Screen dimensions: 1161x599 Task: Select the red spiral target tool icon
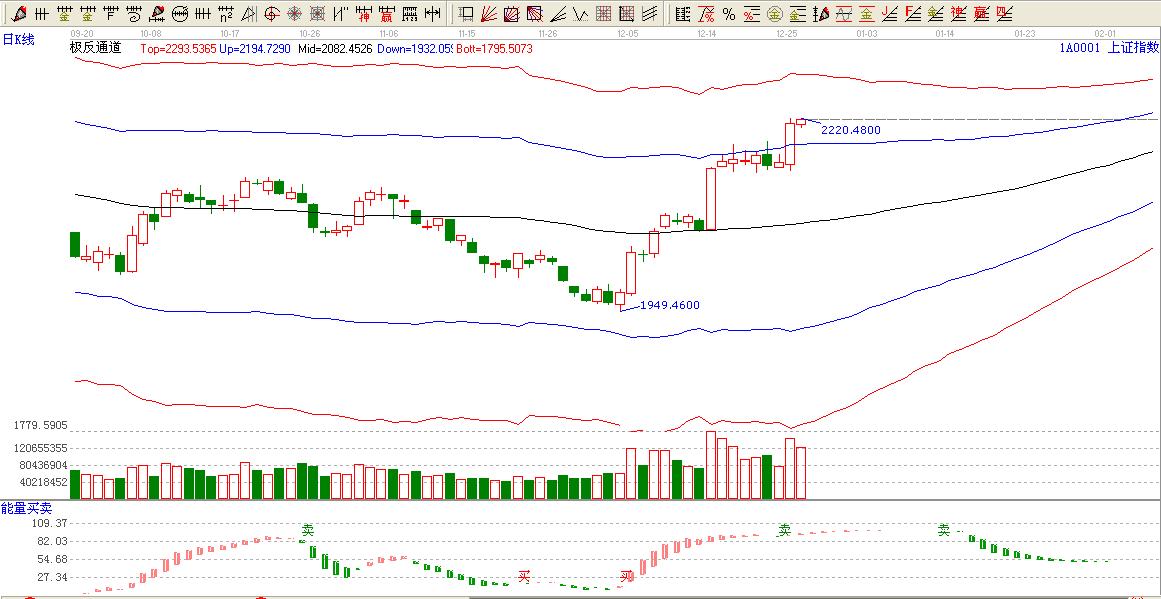[271, 14]
